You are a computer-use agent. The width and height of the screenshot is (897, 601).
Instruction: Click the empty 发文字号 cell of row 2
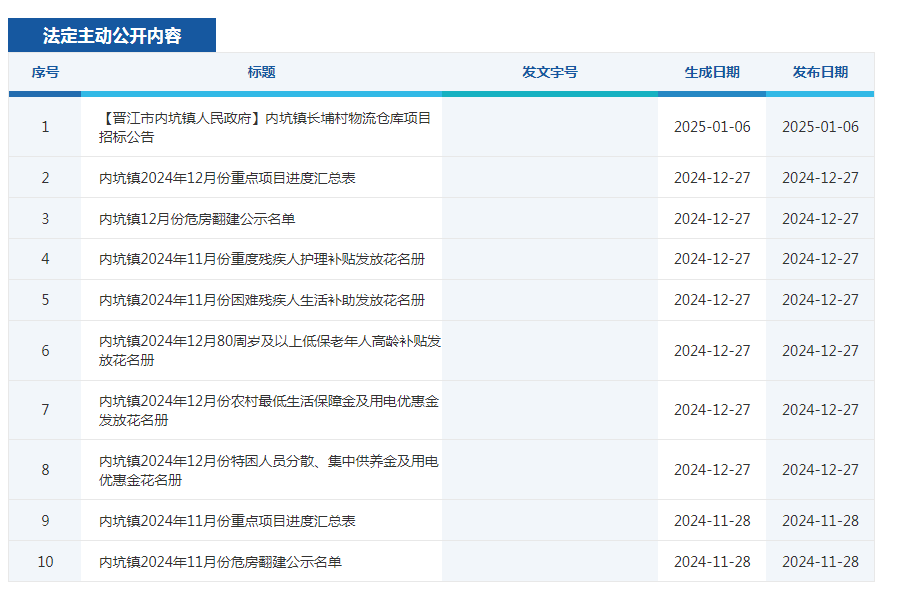point(550,177)
